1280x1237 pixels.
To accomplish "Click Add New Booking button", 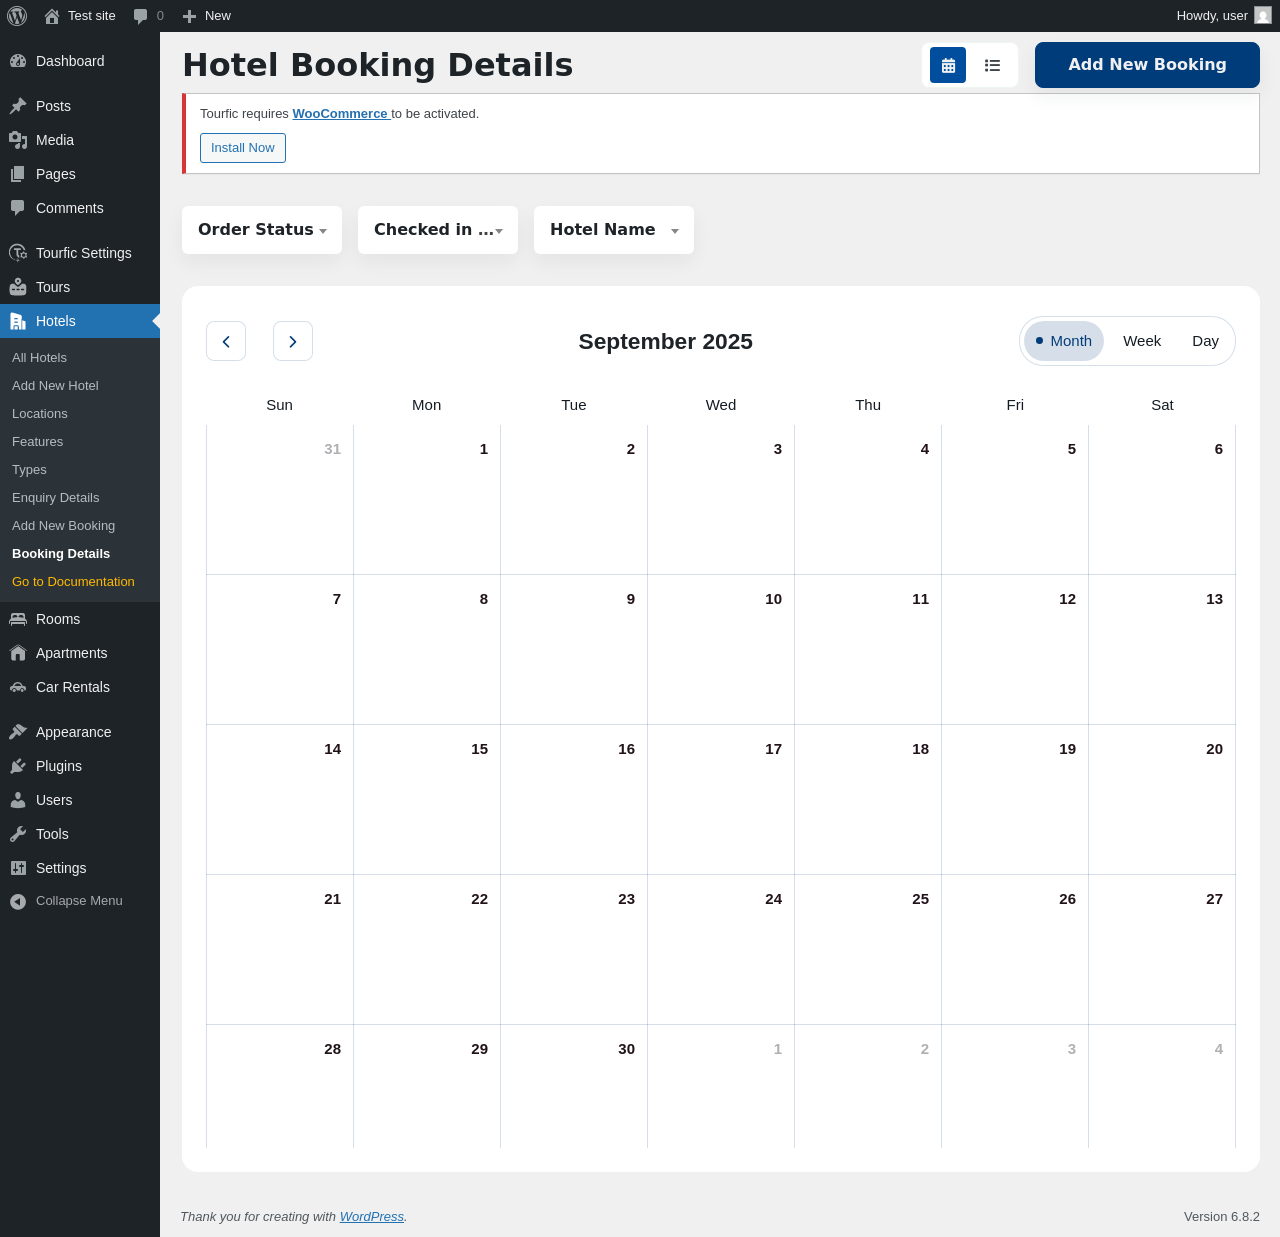I will [1147, 65].
